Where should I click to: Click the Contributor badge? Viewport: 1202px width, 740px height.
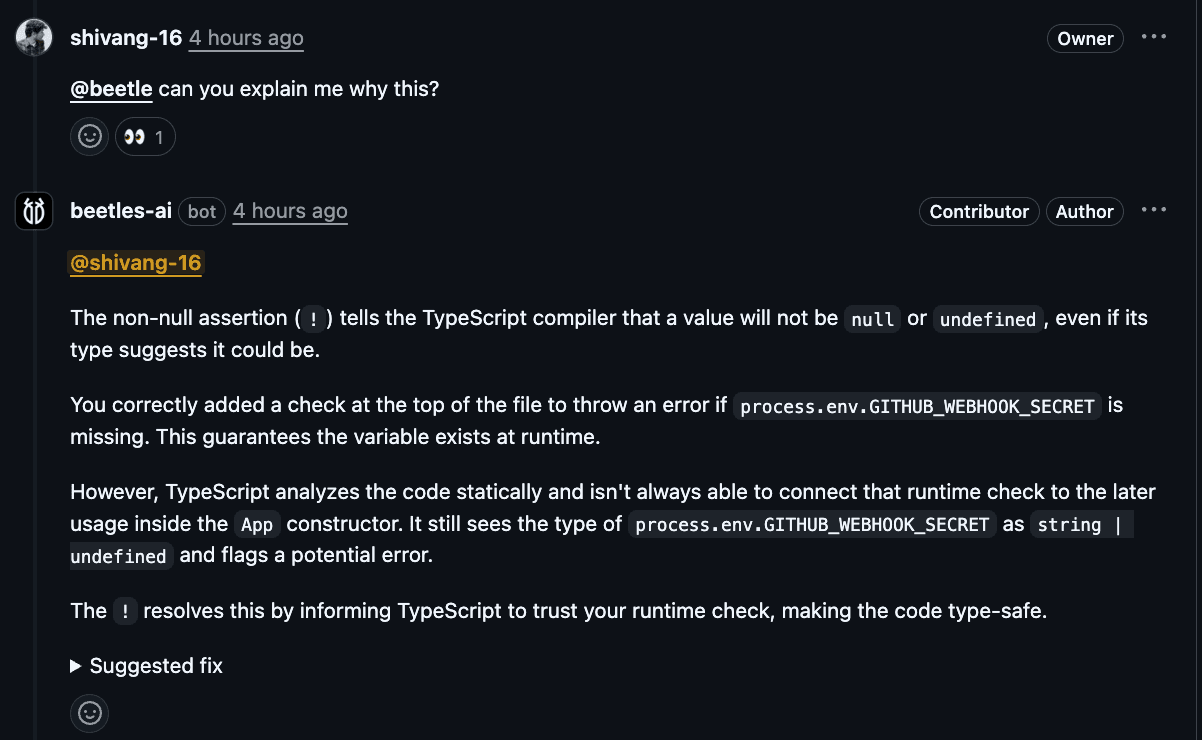pos(979,212)
